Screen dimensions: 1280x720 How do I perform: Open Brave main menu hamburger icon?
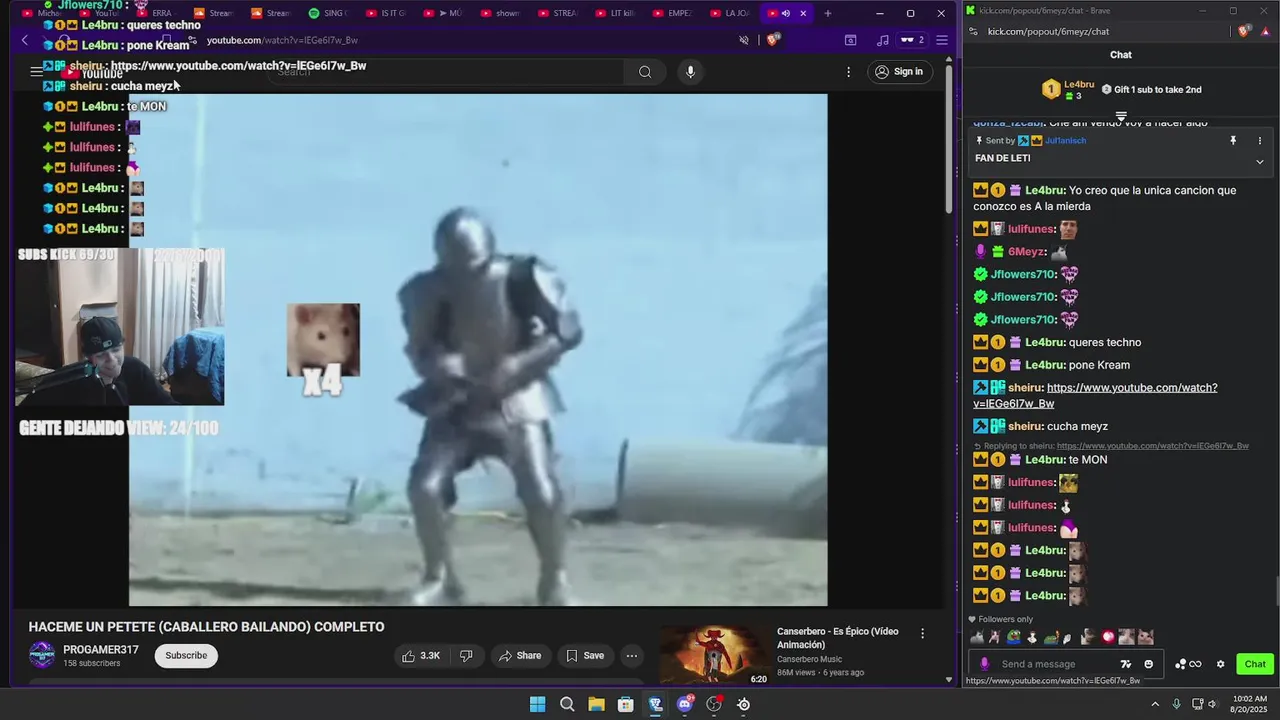(941, 40)
